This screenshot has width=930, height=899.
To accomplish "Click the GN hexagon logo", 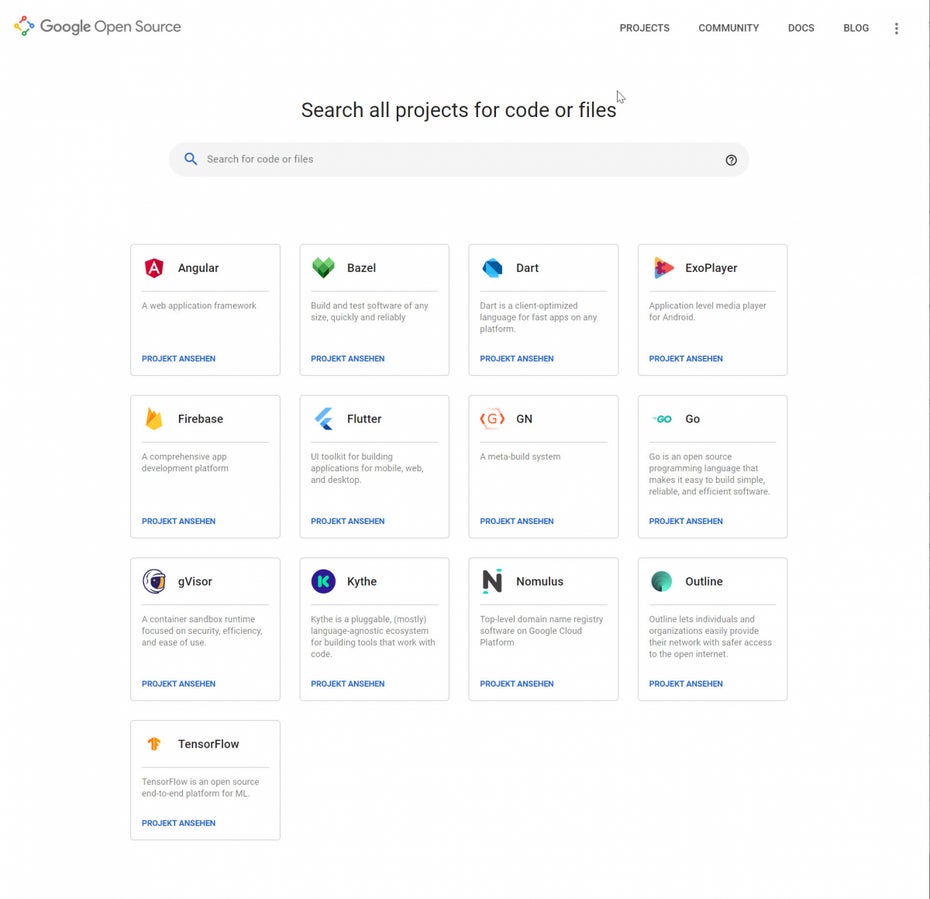I will coord(492,419).
